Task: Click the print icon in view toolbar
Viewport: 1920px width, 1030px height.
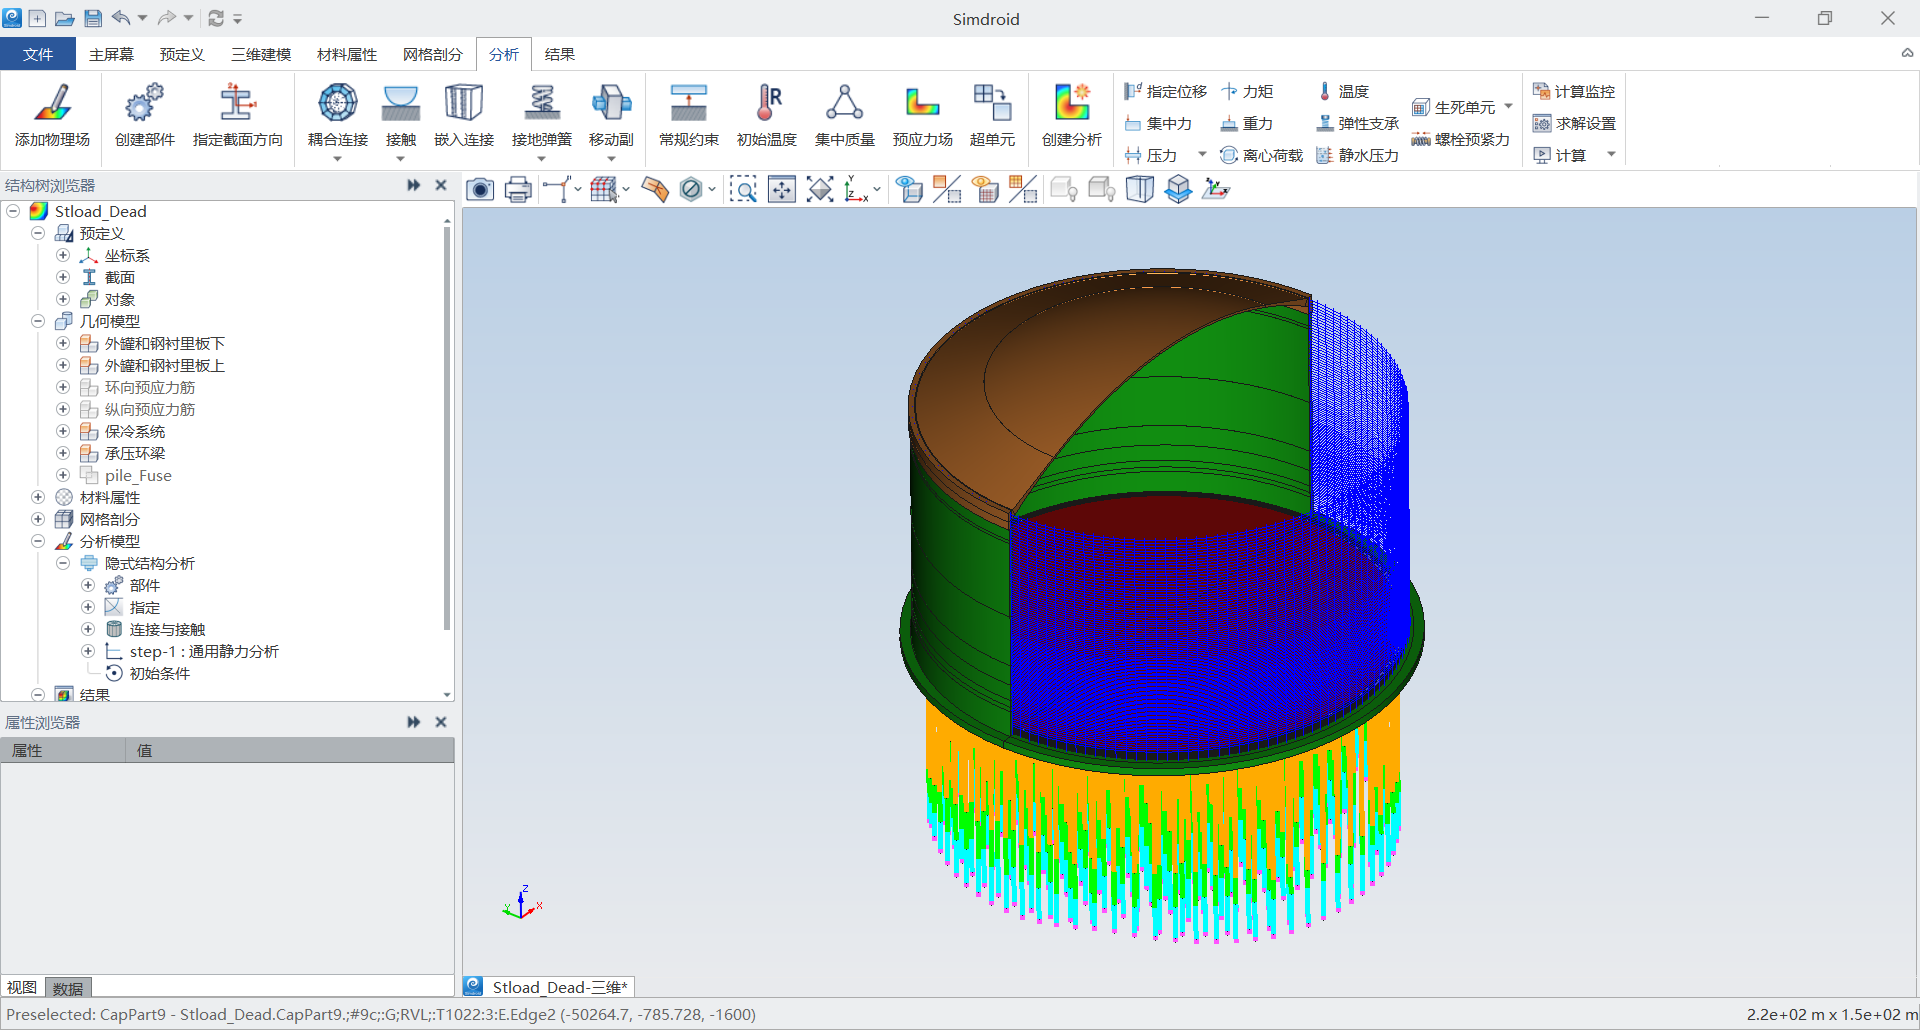Action: [x=518, y=189]
